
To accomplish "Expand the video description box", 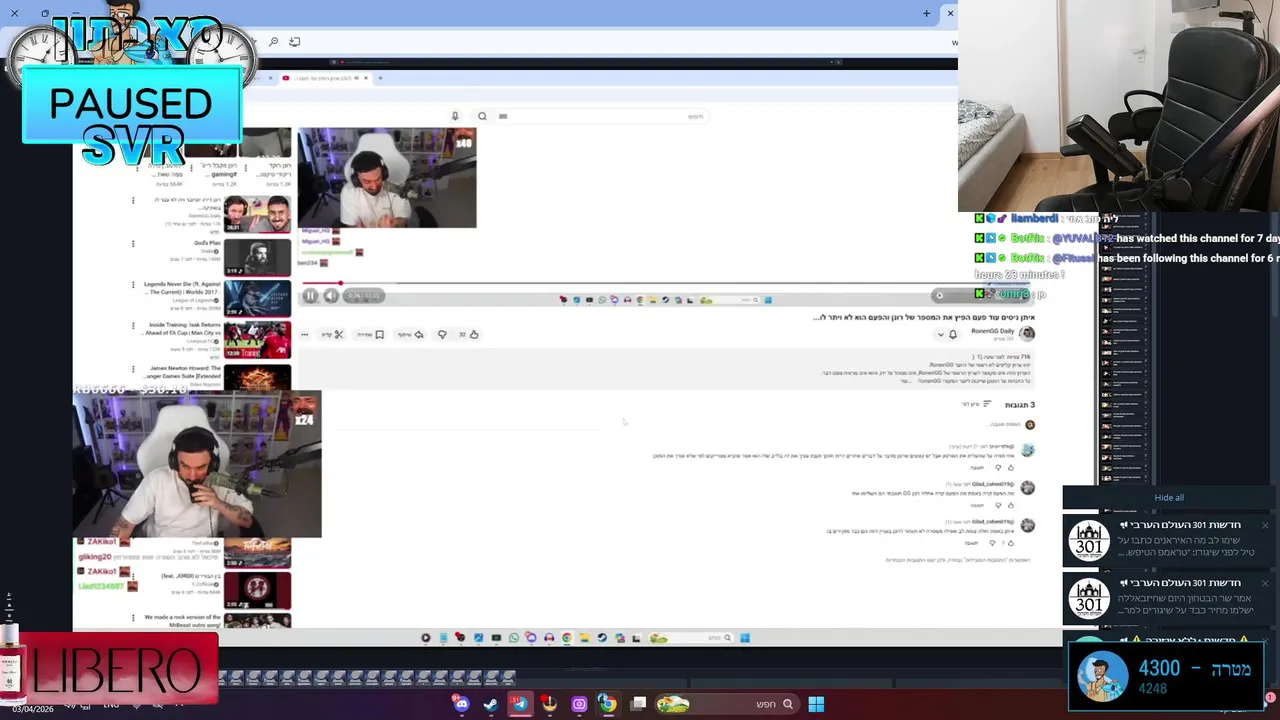I will [665, 368].
